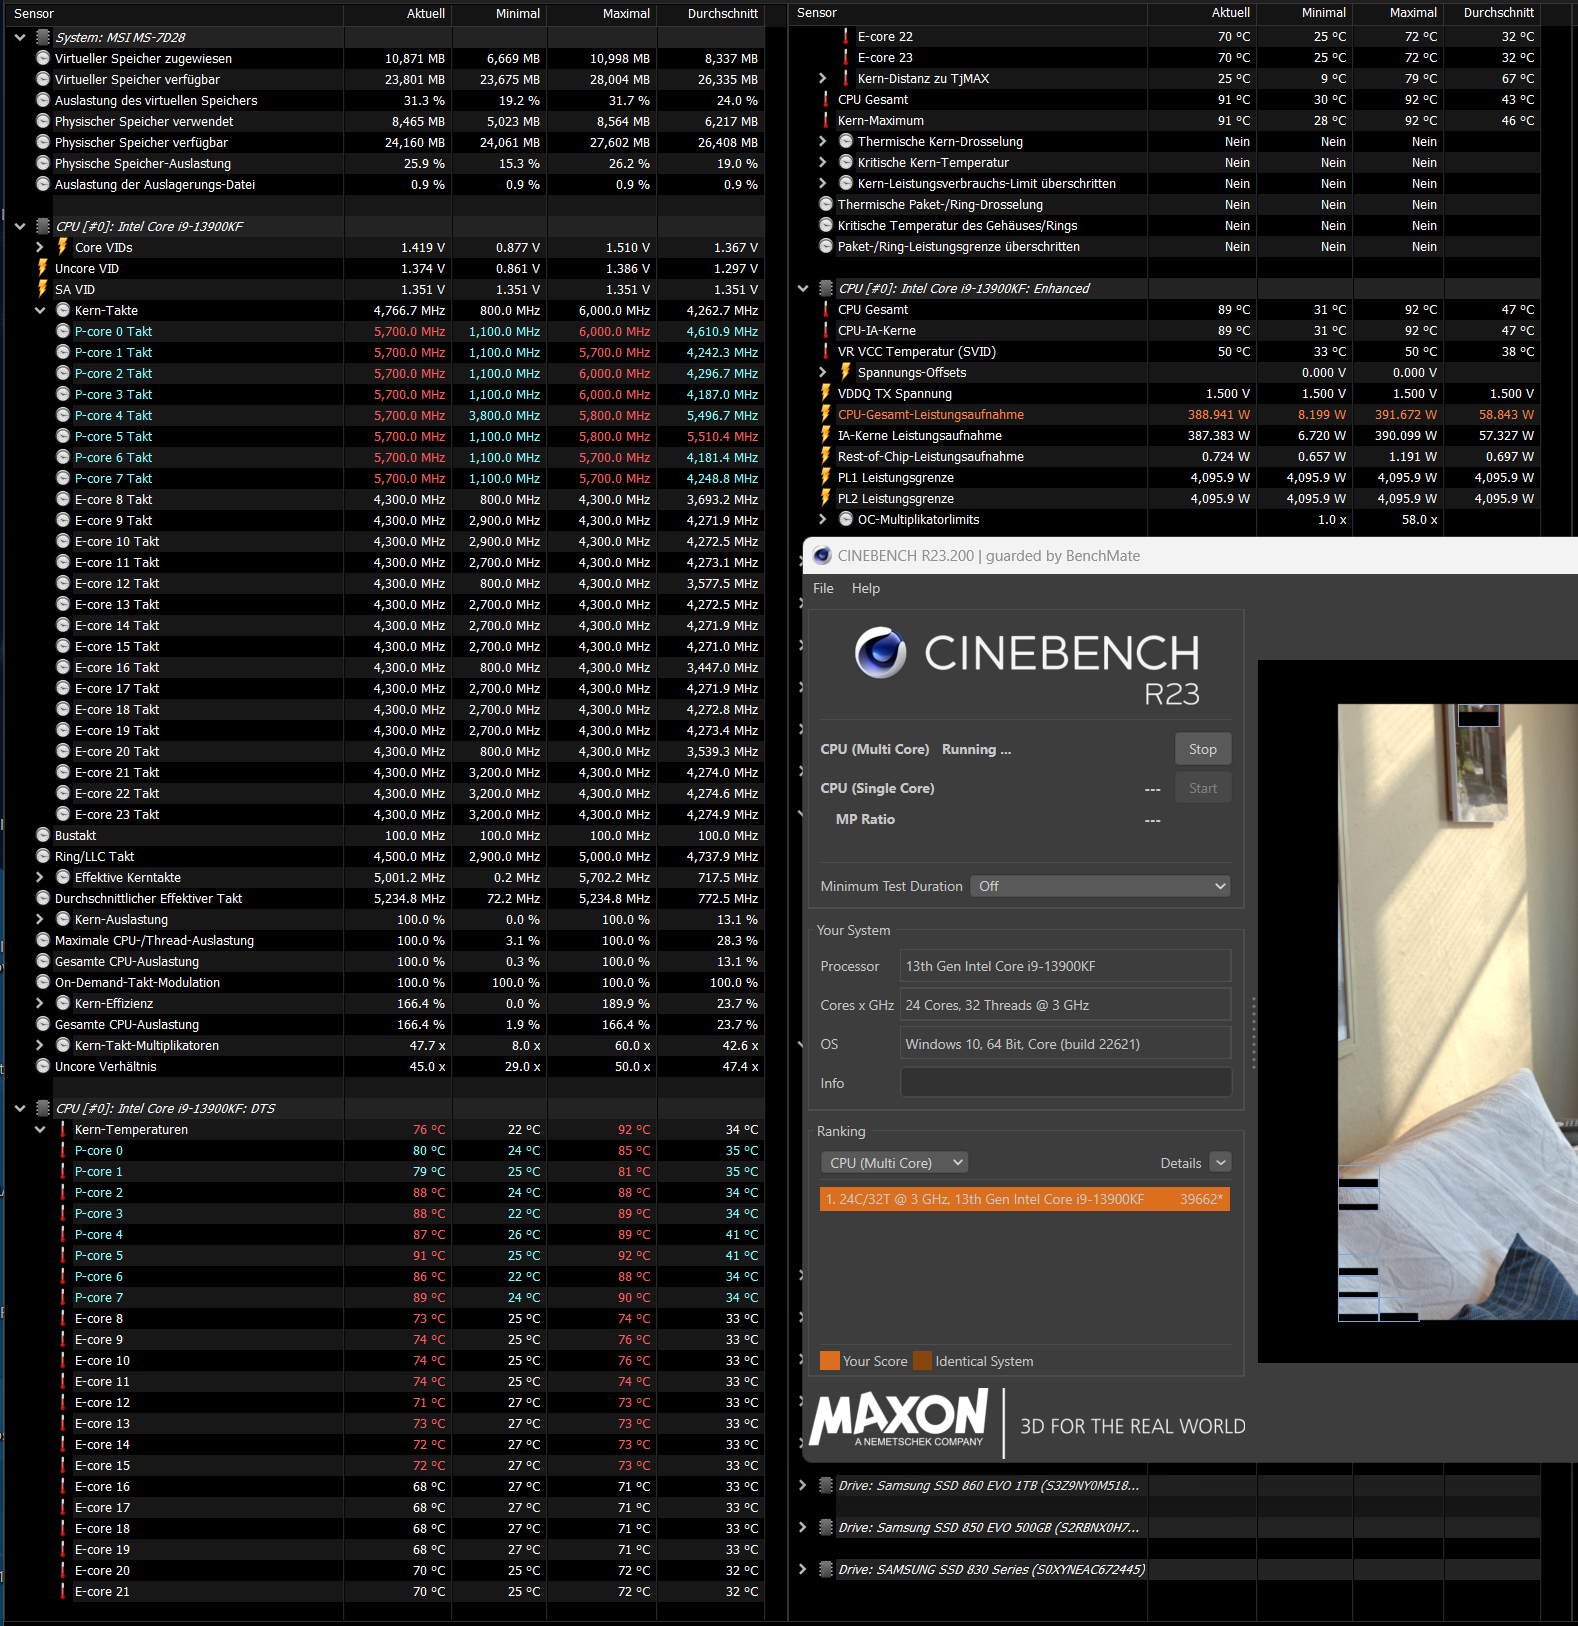Image resolution: width=1578 pixels, height=1626 pixels.
Task: Expand the Samsung SSD 860 EVO drive group
Action: pos(803,1485)
